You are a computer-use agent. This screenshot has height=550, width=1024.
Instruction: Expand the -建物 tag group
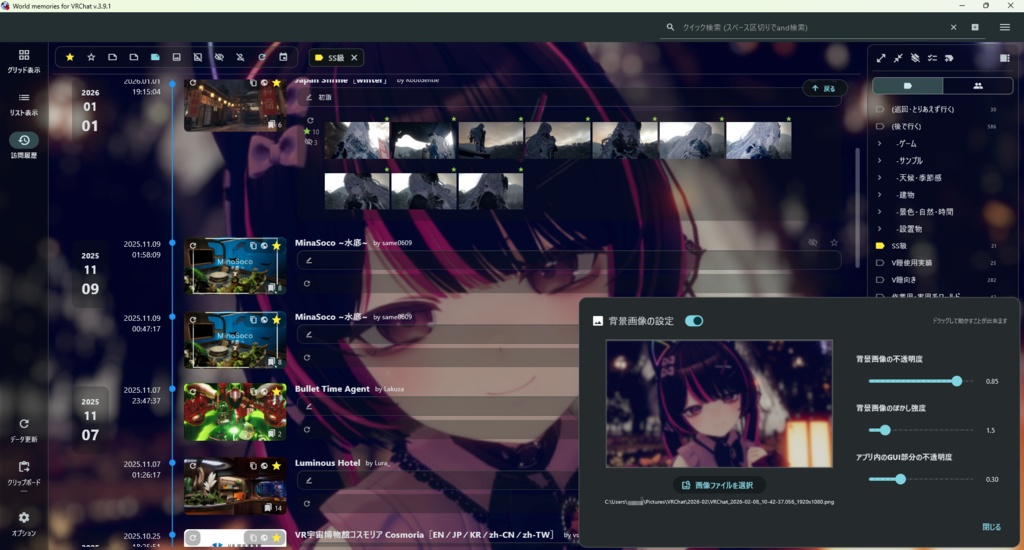click(x=879, y=194)
